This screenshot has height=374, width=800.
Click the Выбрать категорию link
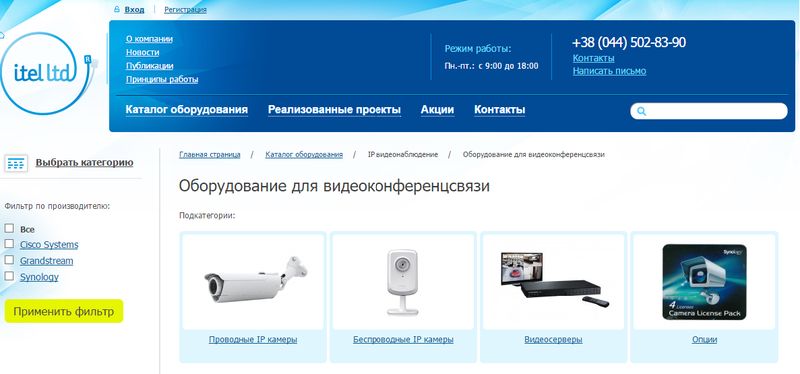point(84,163)
